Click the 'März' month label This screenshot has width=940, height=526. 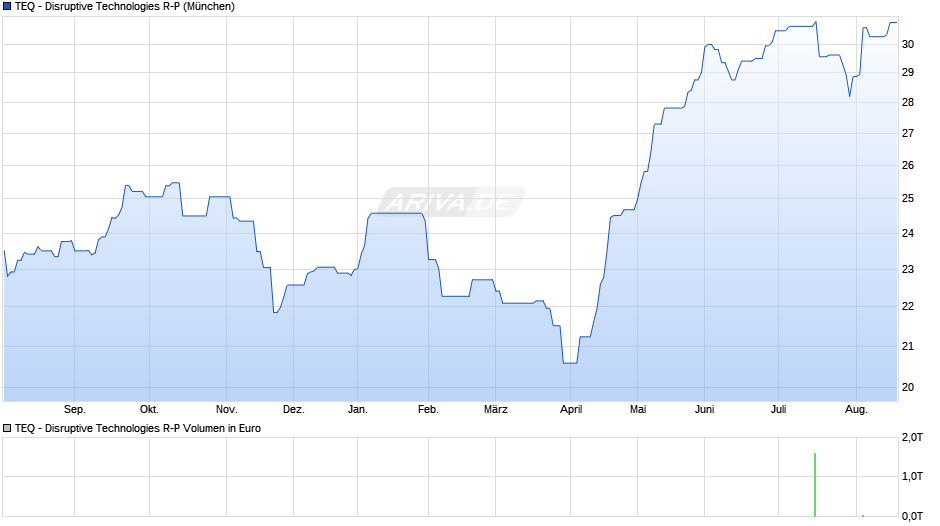496,410
